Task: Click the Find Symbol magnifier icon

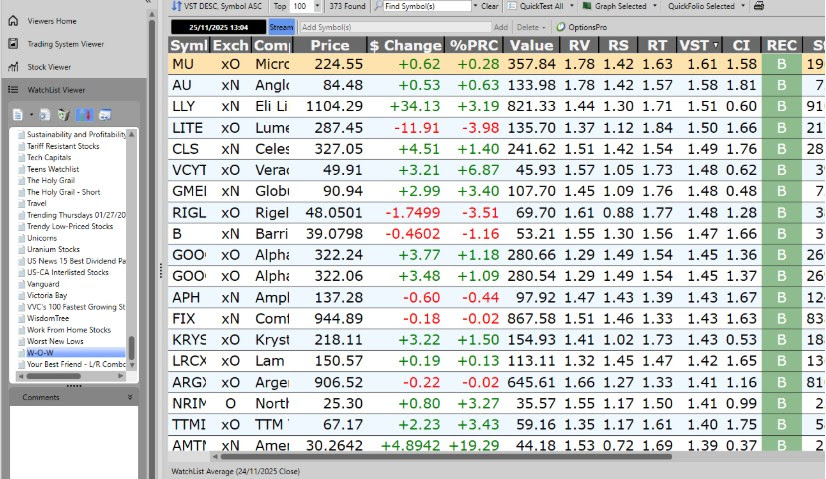Action: (379, 6)
